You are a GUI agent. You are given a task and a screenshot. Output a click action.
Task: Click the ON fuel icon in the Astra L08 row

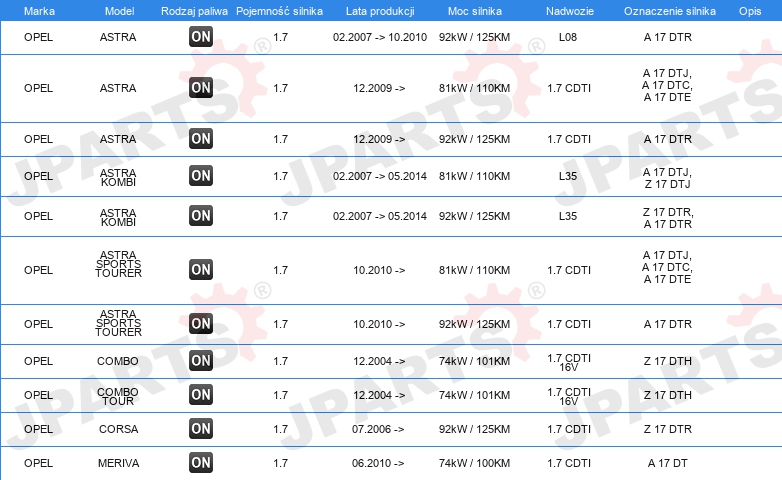[201, 37]
